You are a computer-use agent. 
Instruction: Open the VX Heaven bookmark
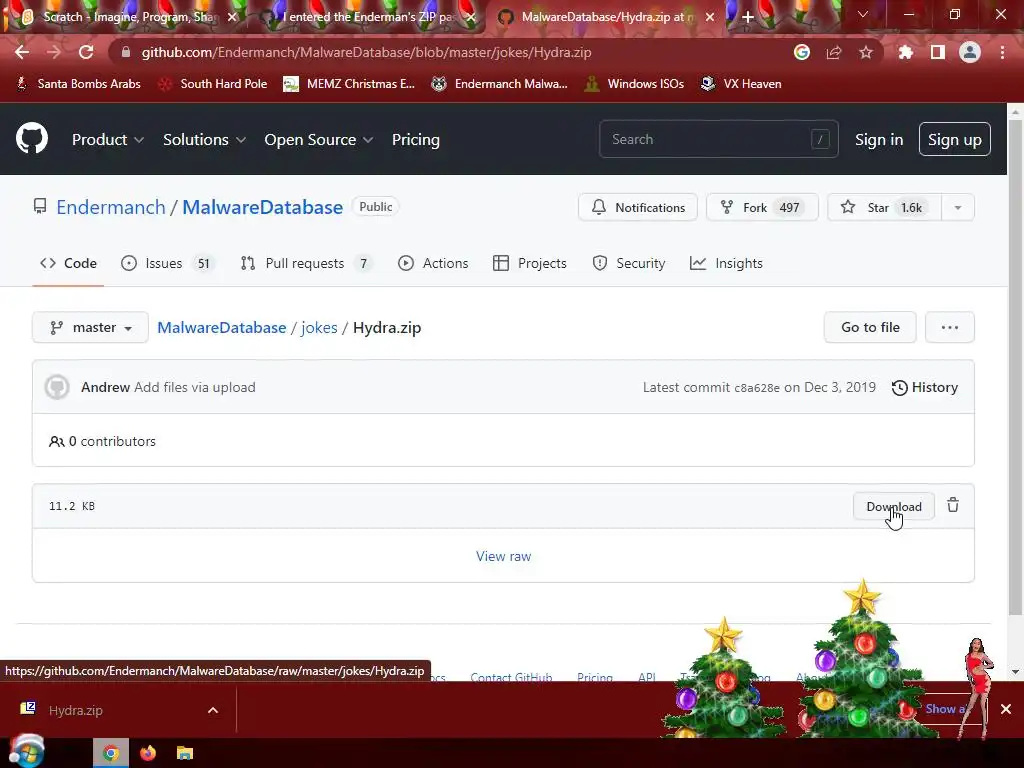[741, 84]
